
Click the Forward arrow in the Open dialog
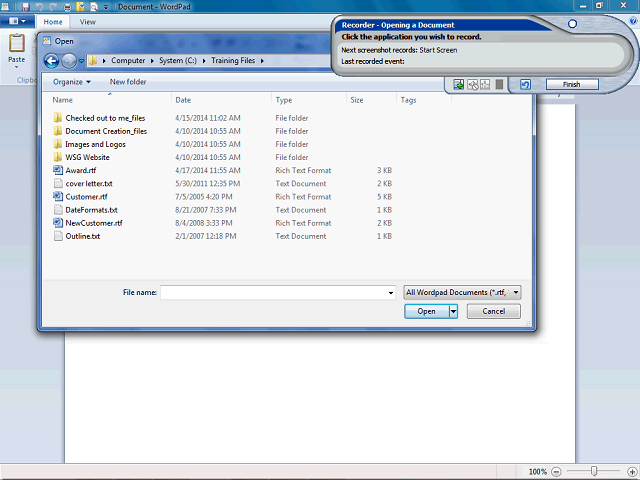[69, 61]
